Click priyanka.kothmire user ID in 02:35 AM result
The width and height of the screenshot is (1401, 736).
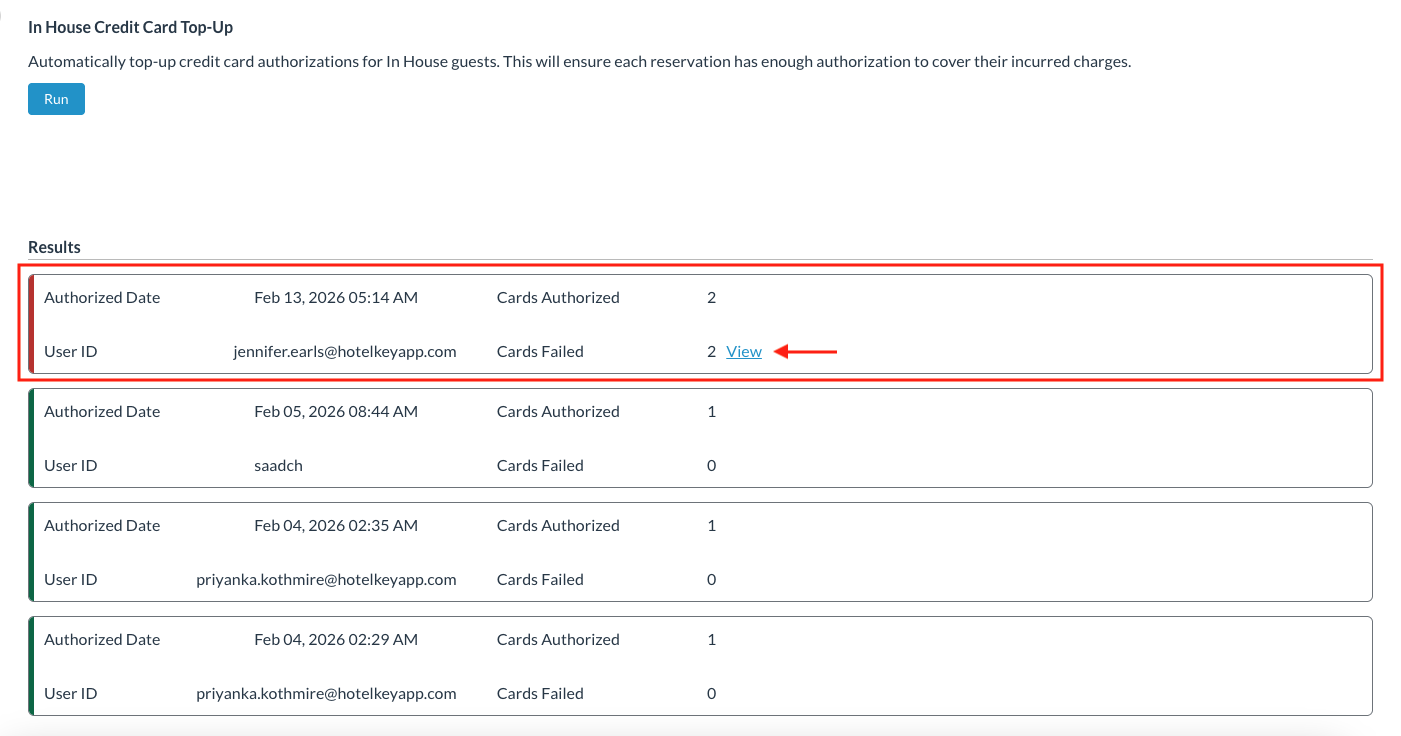coord(326,580)
